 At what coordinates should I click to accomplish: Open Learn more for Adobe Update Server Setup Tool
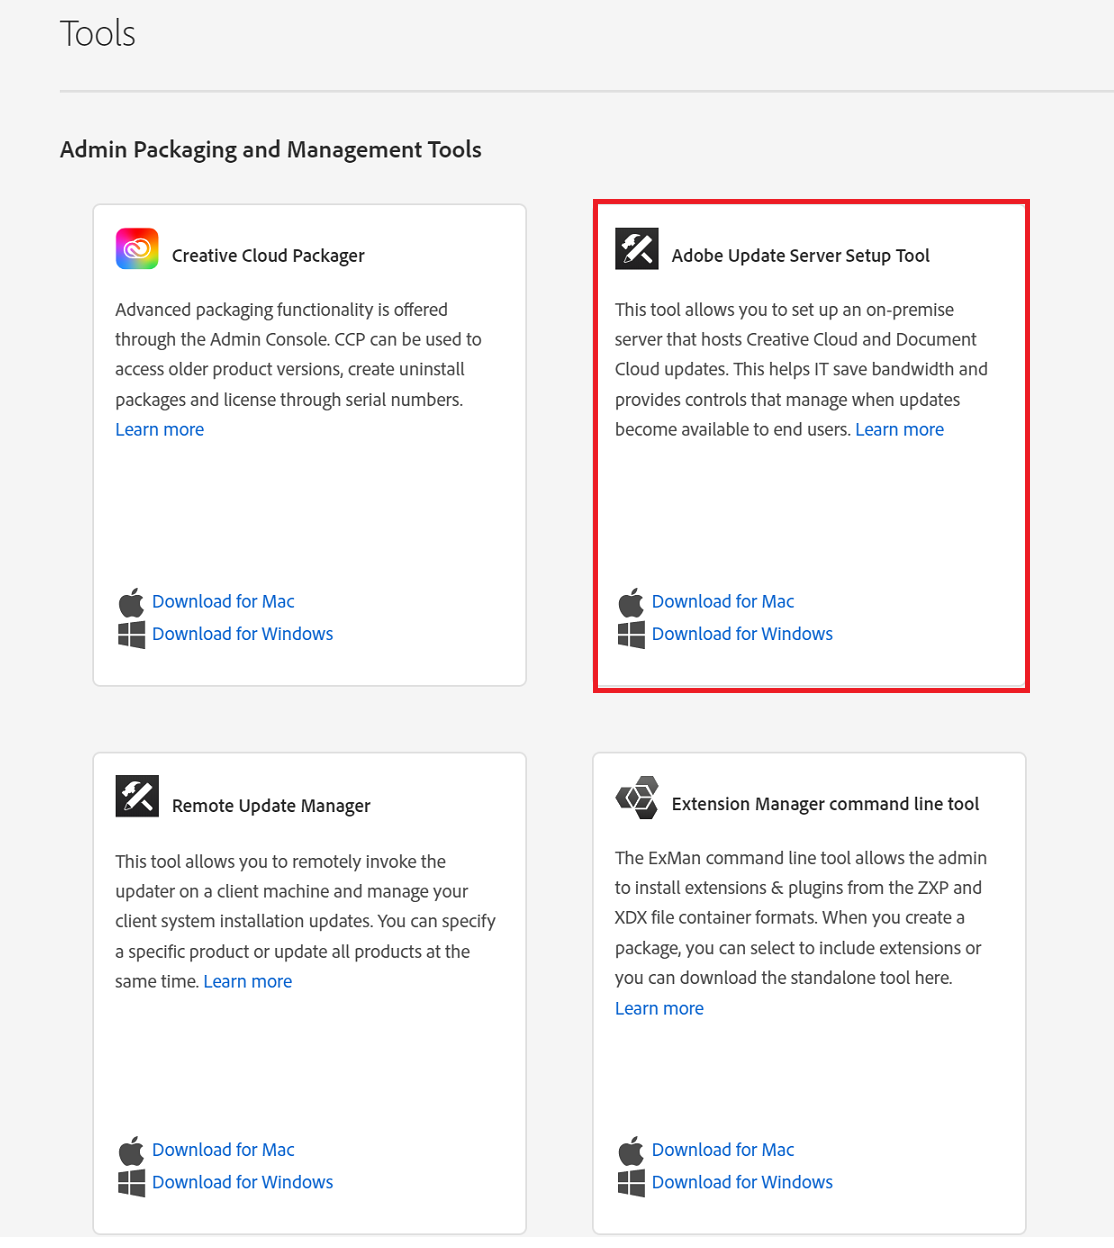[899, 429]
